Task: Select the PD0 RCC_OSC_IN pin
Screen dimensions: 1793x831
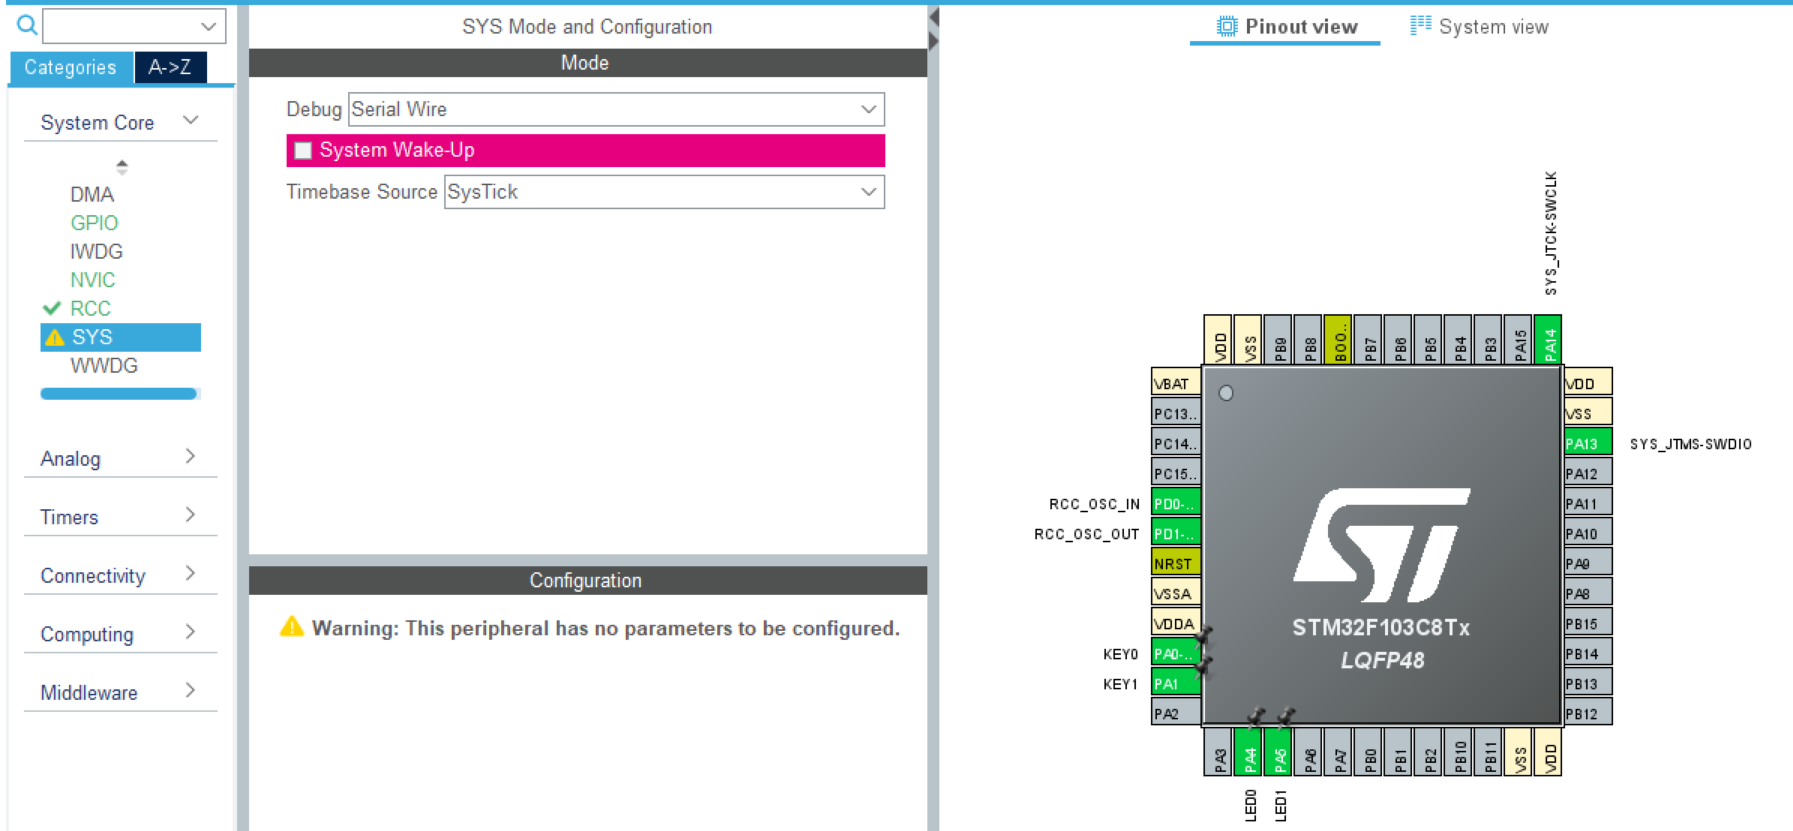Action: coord(1175,503)
